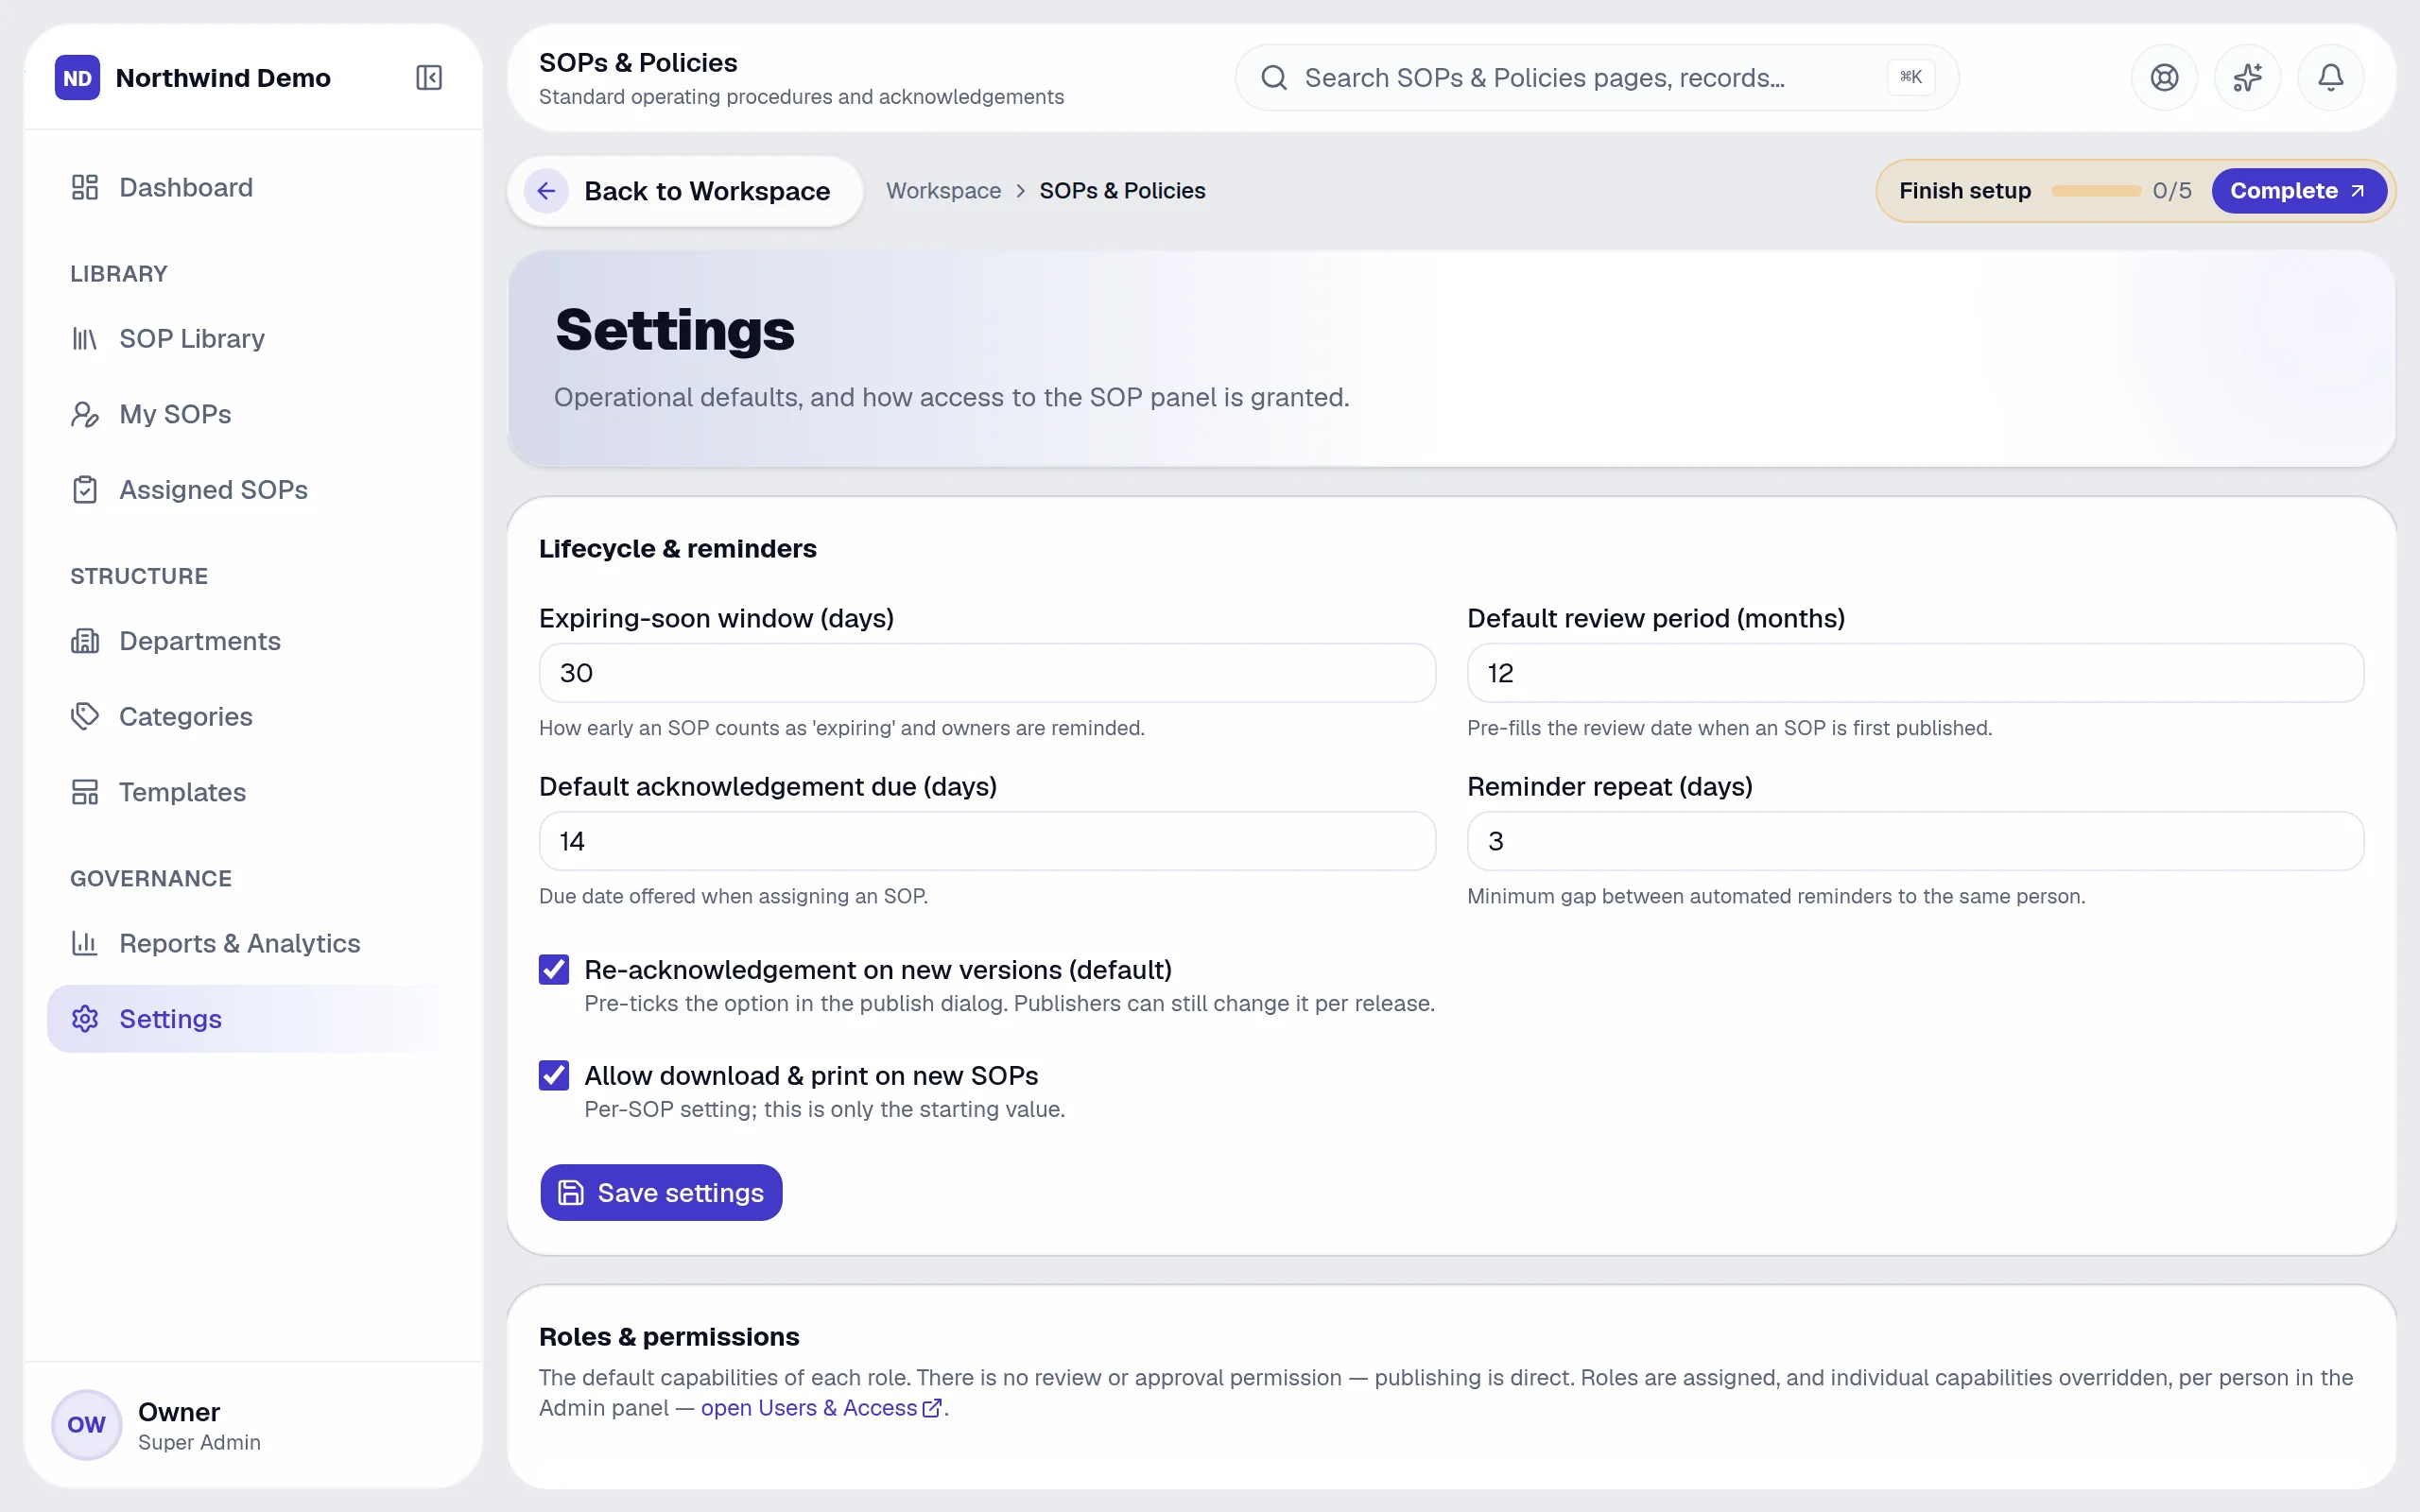Screen dimensions: 2420x1512
Task: Click Complete setup button
Action: pyautogui.click(x=2298, y=190)
